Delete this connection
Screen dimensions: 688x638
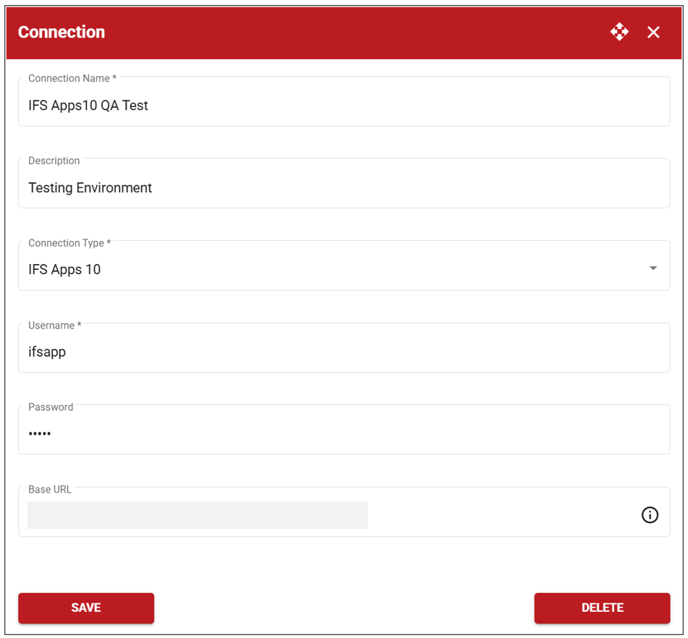602,608
